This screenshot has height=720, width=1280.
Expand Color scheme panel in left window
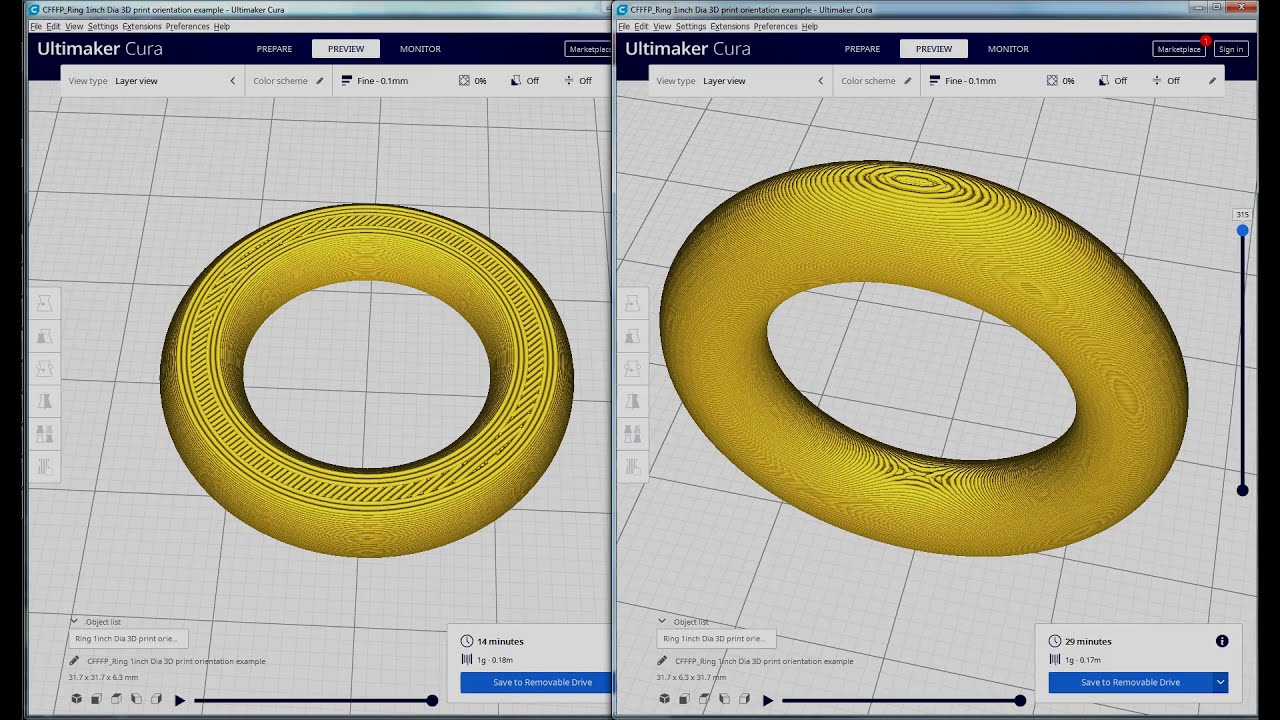tap(288, 81)
